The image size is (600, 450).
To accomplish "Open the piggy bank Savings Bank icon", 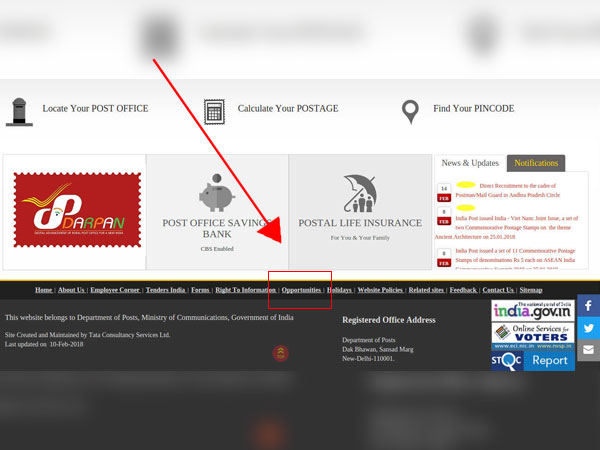I will click(217, 193).
